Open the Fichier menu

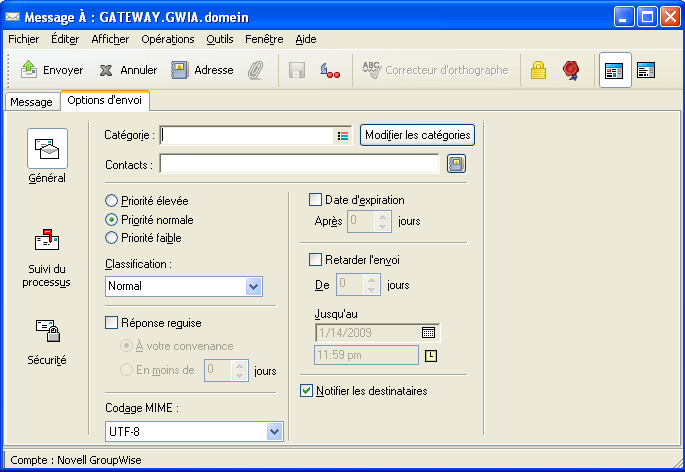[x=24, y=39]
